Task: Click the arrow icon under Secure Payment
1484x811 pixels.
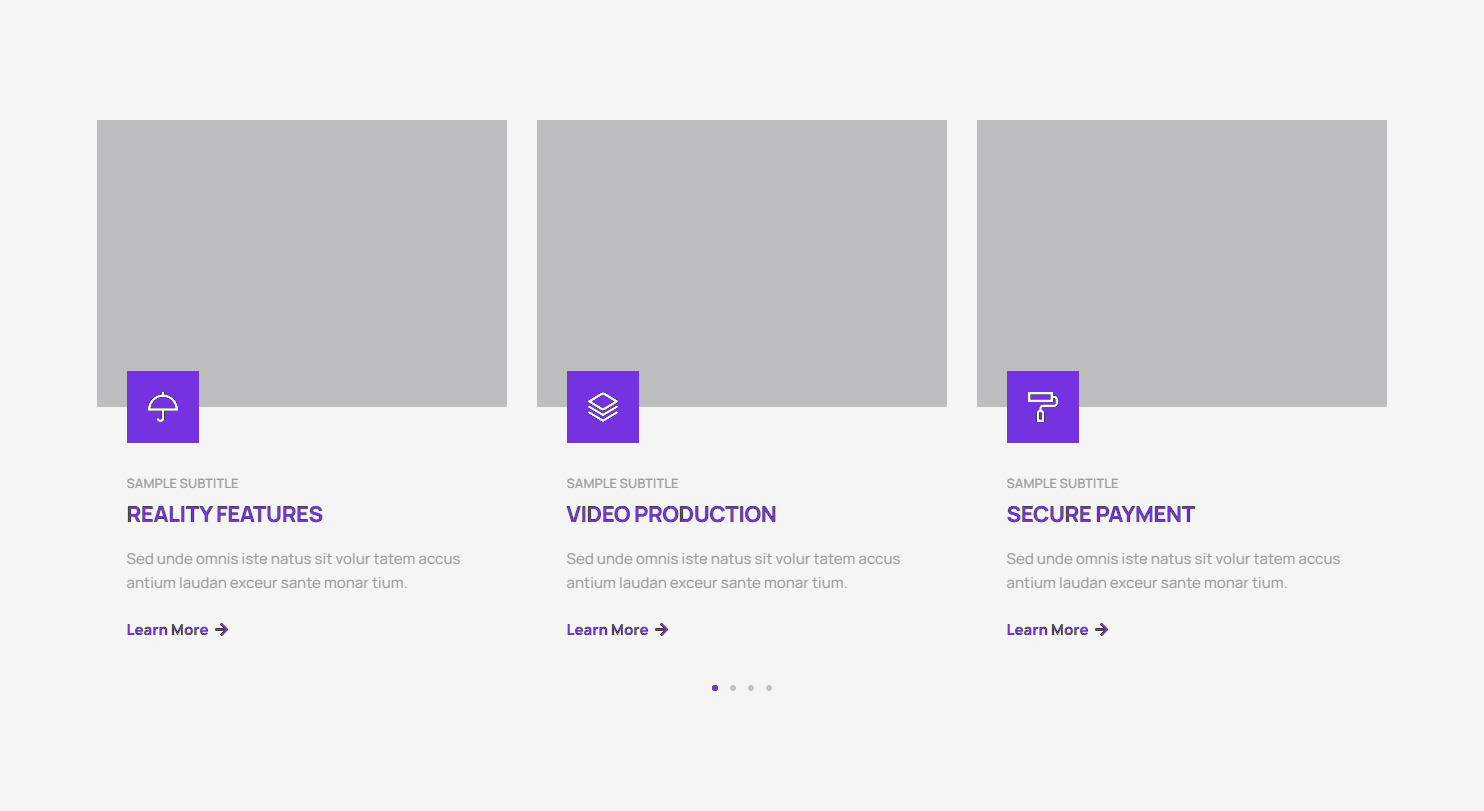Action: (1102, 630)
